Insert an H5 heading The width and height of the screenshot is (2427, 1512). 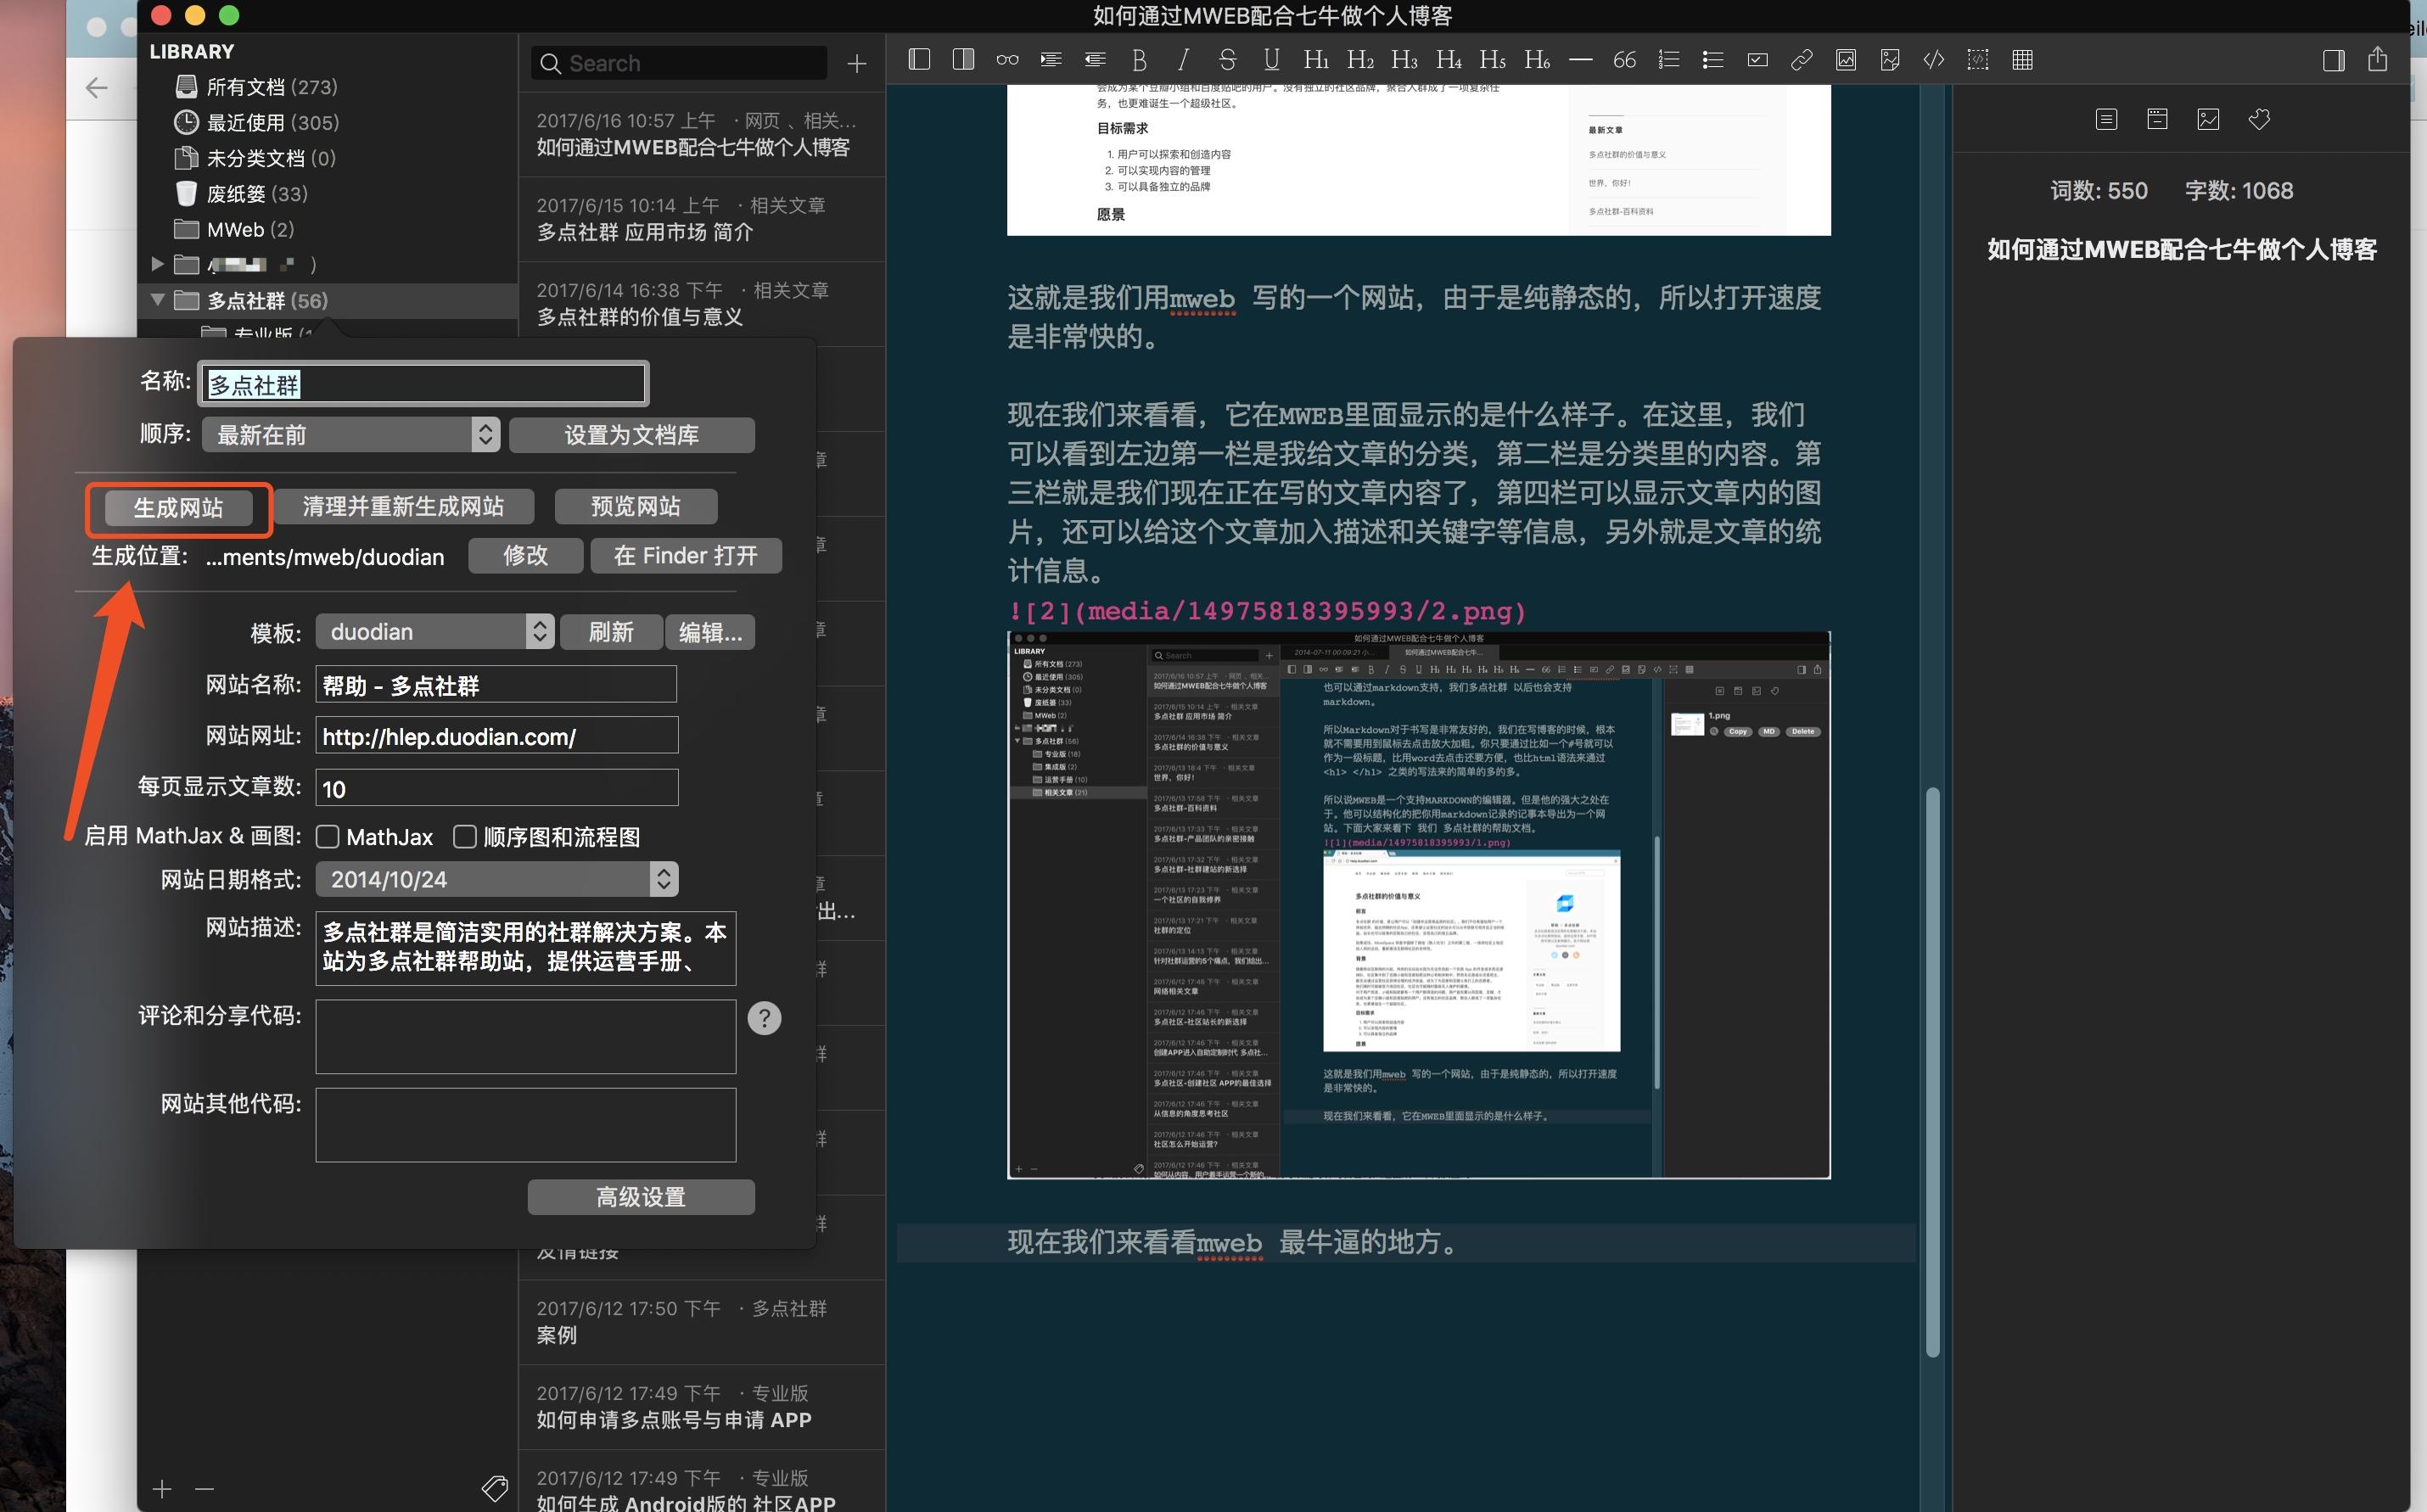click(1492, 60)
